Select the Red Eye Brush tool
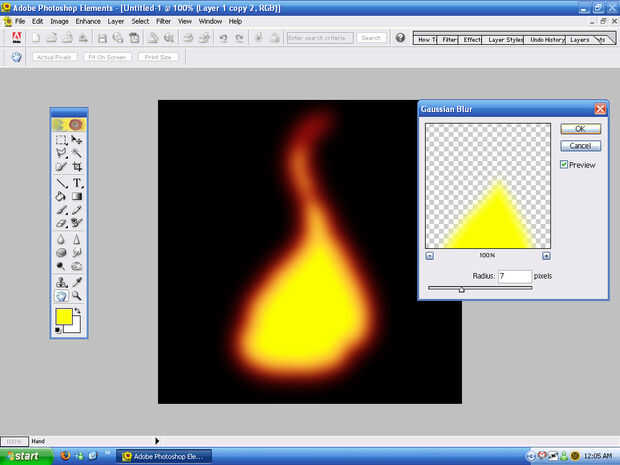620x465 pixels. [x=76, y=223]
